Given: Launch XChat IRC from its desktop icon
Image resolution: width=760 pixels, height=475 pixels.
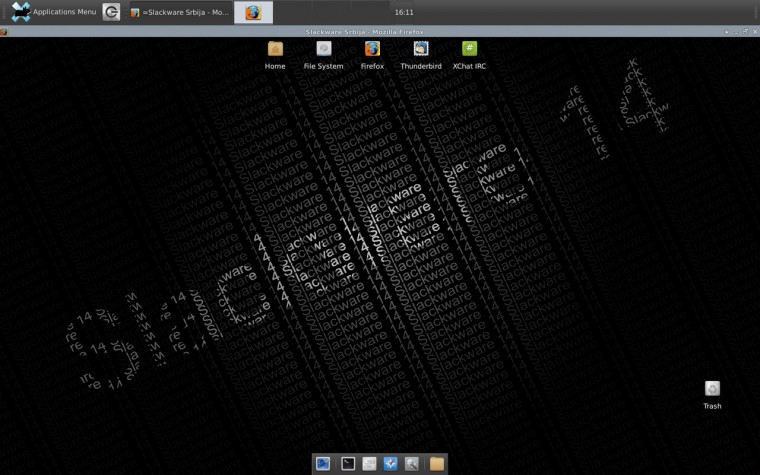Looking at the screenshot, I should (x=469, y=55).
